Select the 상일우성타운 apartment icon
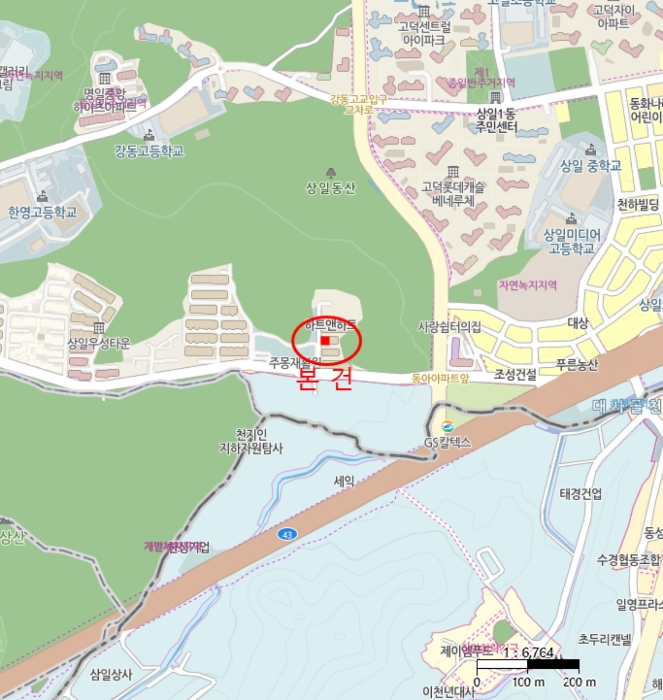This screenshot has height=700, width=663. tap(99, 328)
